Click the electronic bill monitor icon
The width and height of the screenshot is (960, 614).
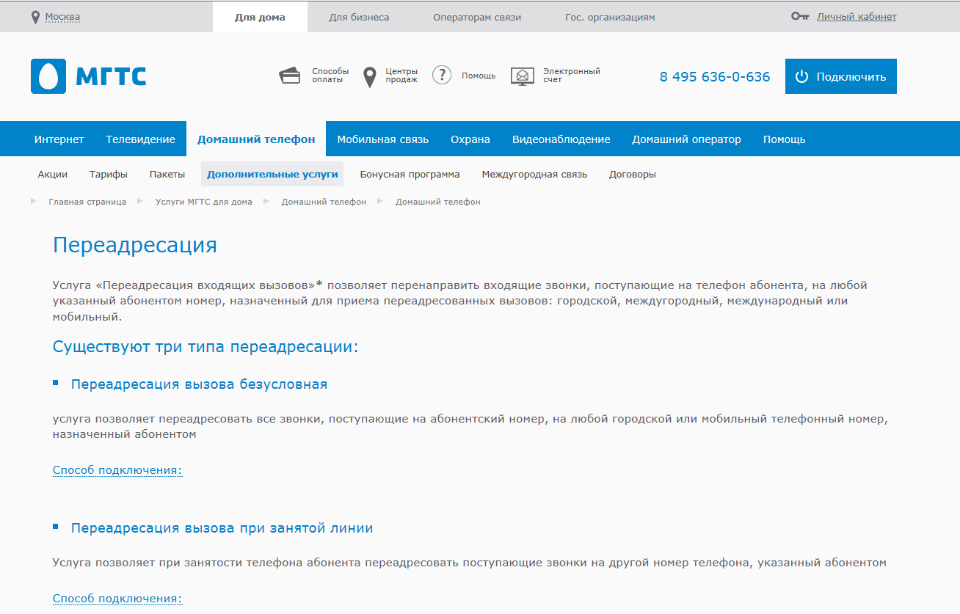coord(522,77)
